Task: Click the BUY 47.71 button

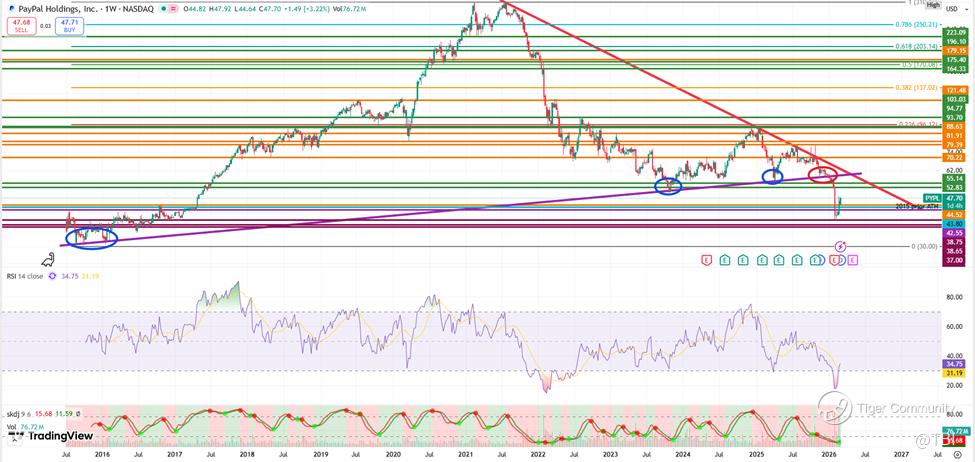Action: pyautogui.click(x=69, y=26)
